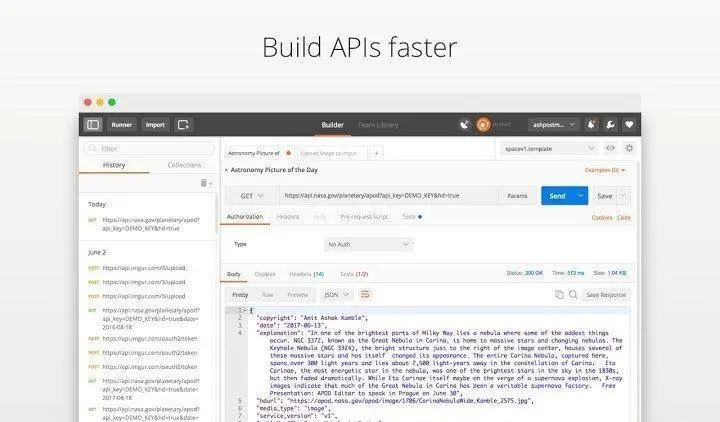Screen dimensions: 720x422
Task: Select the Pre-request Script tab
Action: pyautogui.click(x=364, y=216)
